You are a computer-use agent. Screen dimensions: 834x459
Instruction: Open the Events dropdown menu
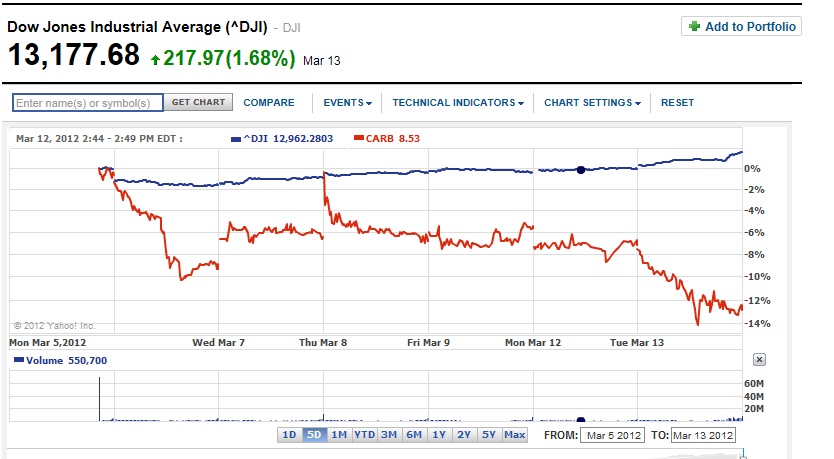coord(347,103)
